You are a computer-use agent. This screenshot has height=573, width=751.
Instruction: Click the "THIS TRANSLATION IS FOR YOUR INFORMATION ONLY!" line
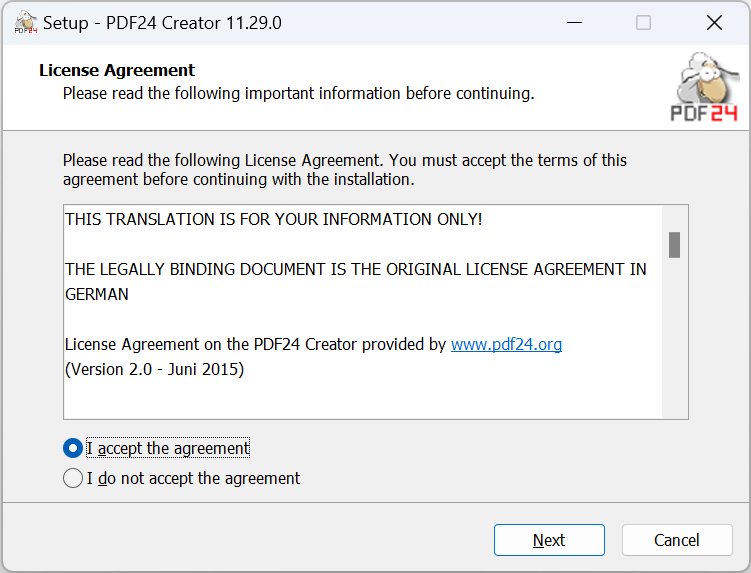tap(273, 219)
